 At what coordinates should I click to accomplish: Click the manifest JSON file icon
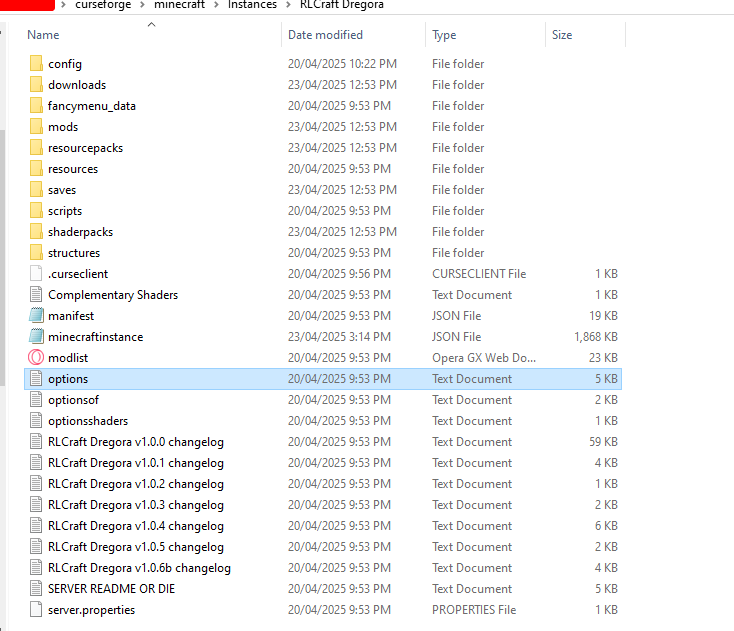(x=36, y=316)
